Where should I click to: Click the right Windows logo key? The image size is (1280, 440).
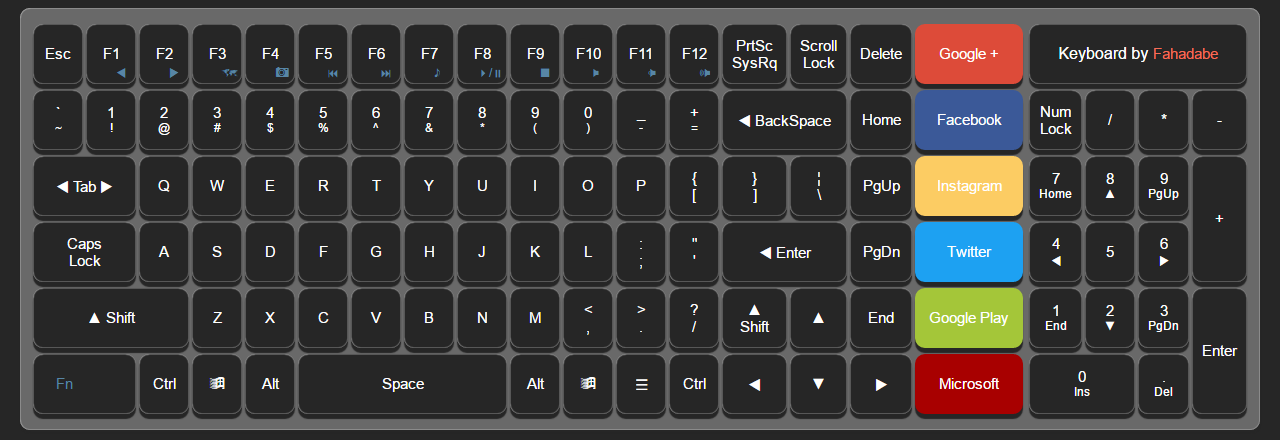(x=588, y=384)
